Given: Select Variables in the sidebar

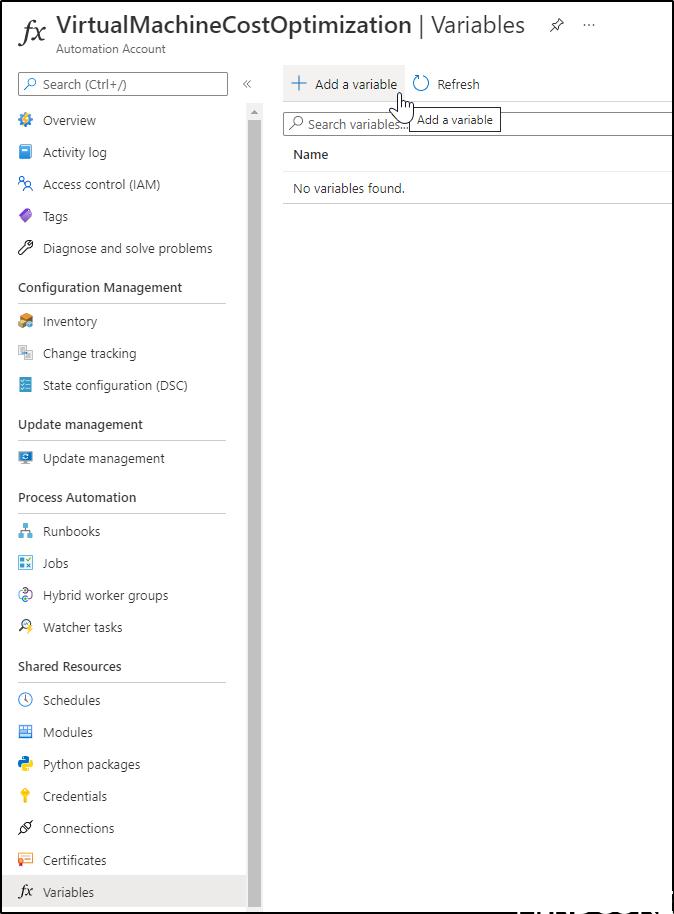Looking at the screenshot, I should tap(124, 892).
